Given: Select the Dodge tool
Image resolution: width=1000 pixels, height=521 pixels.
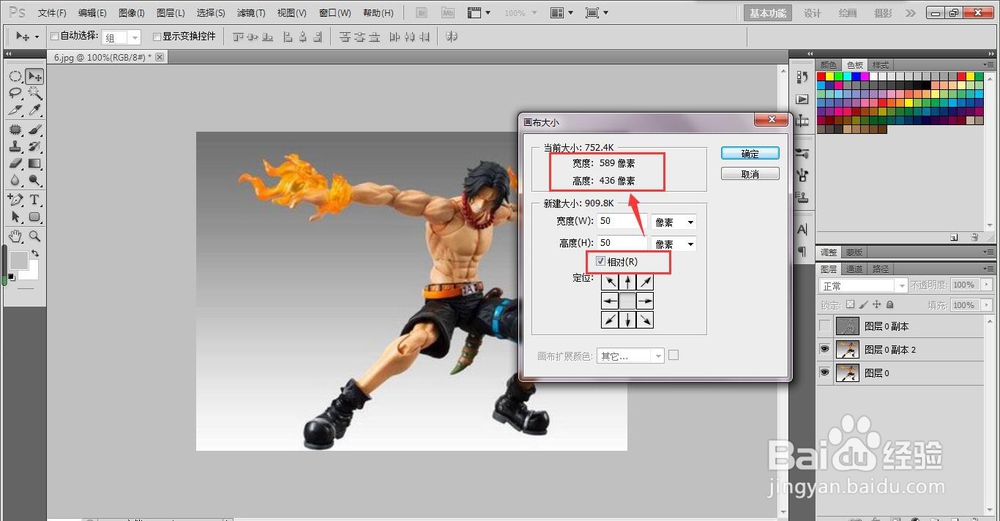Looking at the screenshot, I should 35,181.
